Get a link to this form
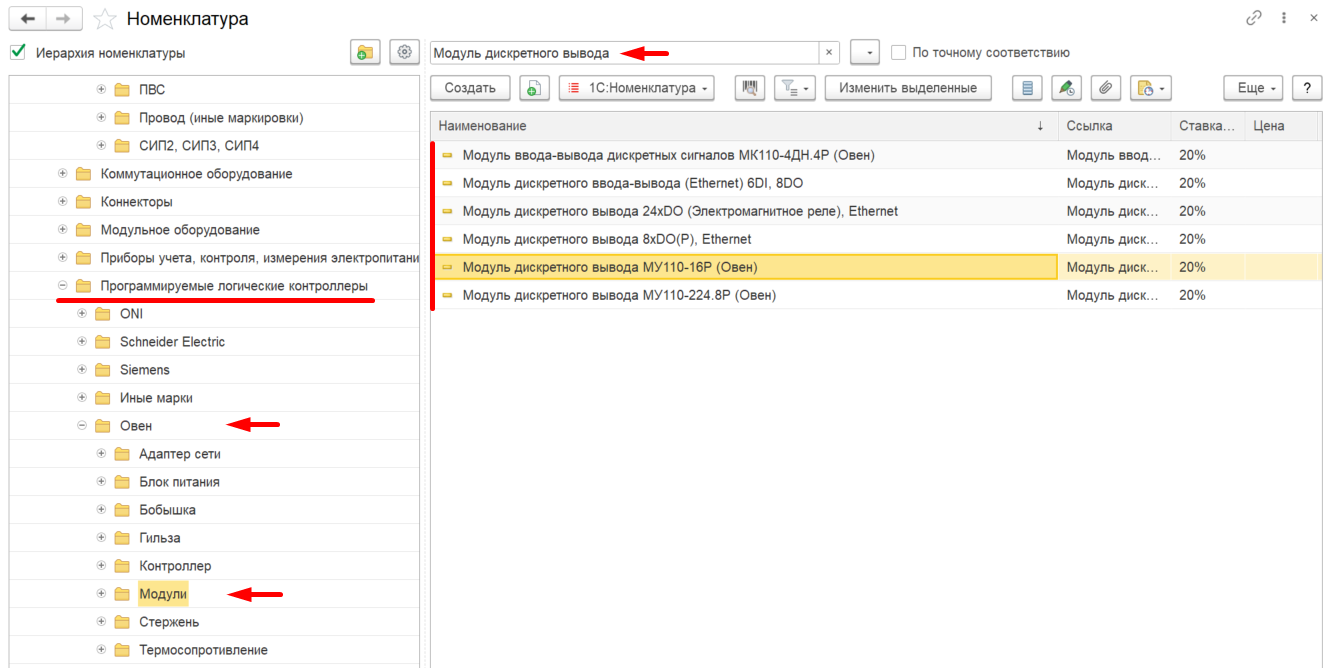Viewport: 1327px width, 668px height. (1253, 18)
